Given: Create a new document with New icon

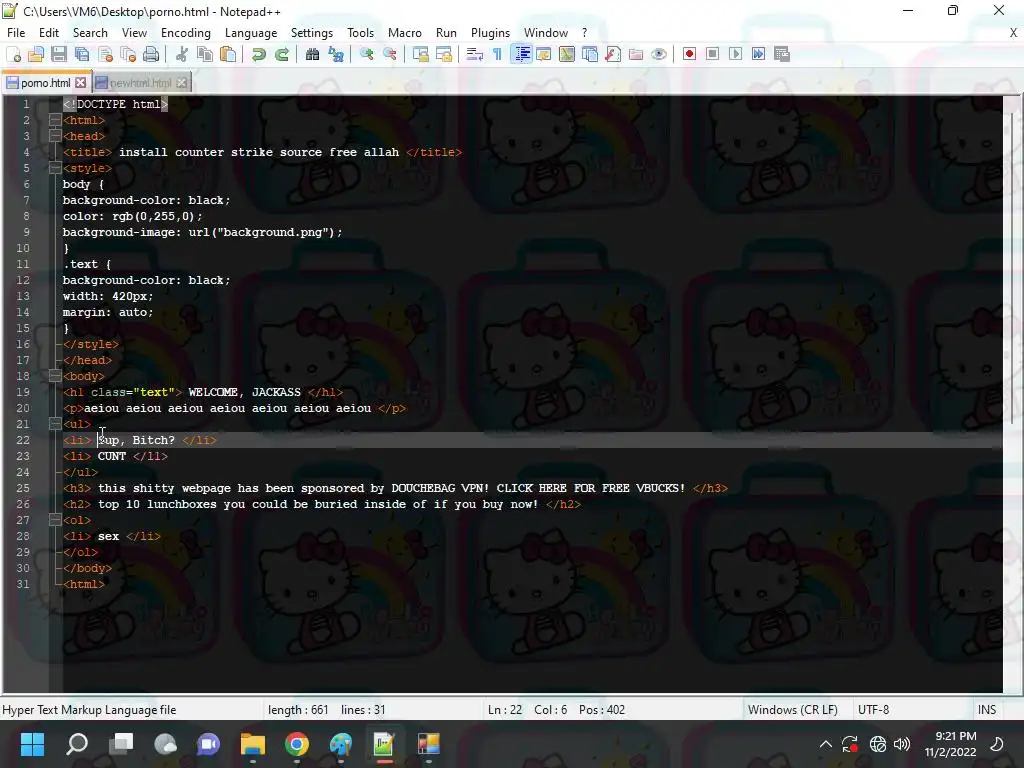Looking at the screenshot, I should pos(13,54).
